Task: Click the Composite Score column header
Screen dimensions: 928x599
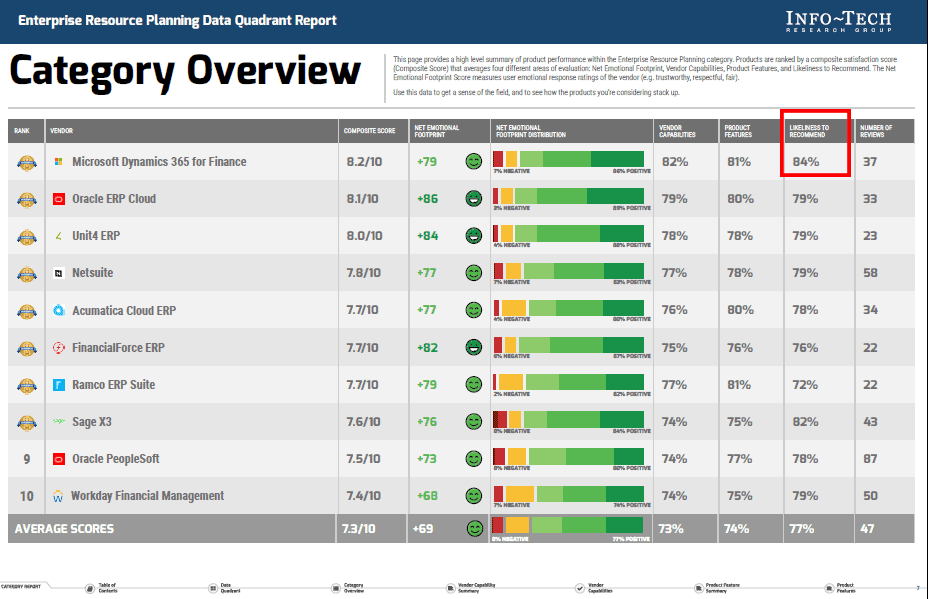Action: 369,131
